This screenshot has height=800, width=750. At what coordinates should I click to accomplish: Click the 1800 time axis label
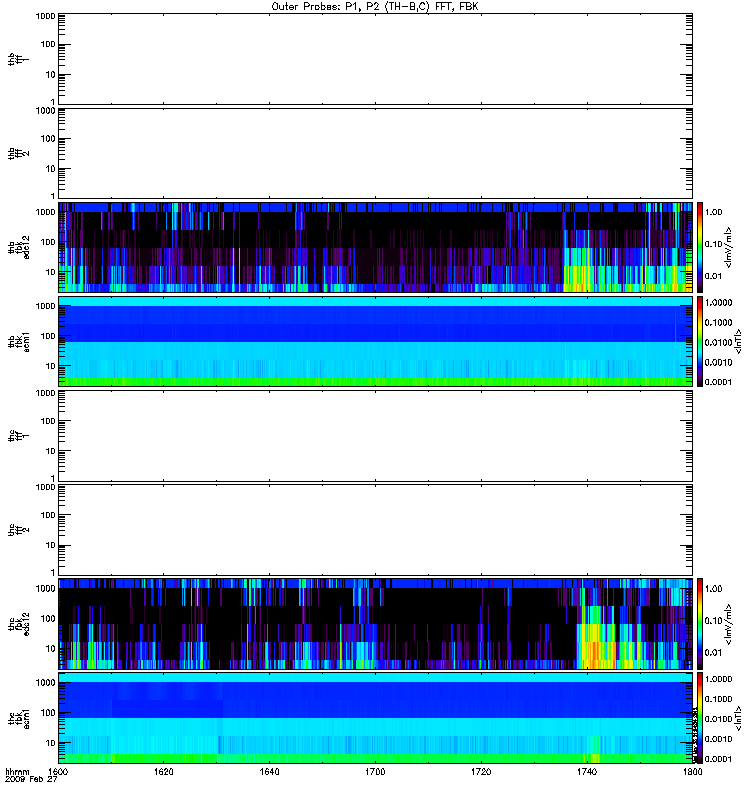click(692, 771)
